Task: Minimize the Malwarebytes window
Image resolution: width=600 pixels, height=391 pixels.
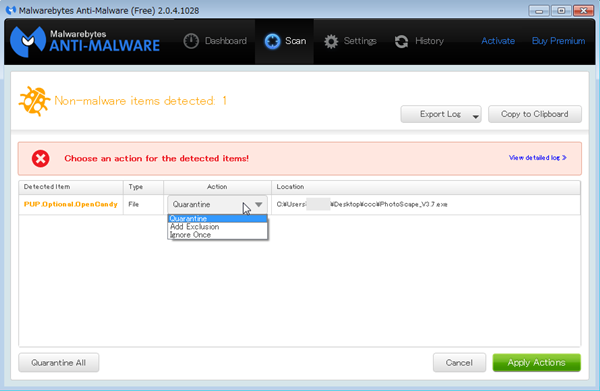Action: [539, 11]
